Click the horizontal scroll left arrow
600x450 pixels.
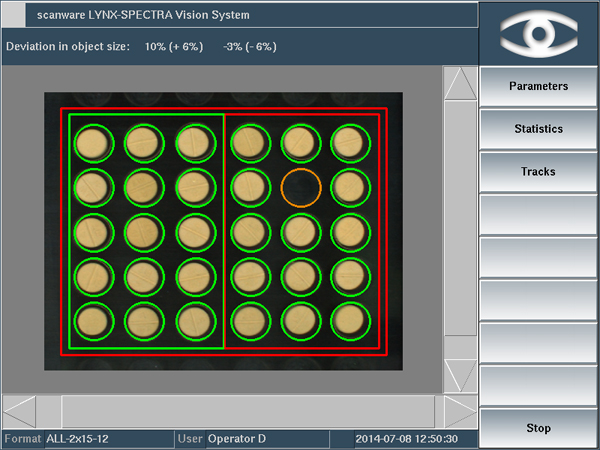(x=20, y=411)
